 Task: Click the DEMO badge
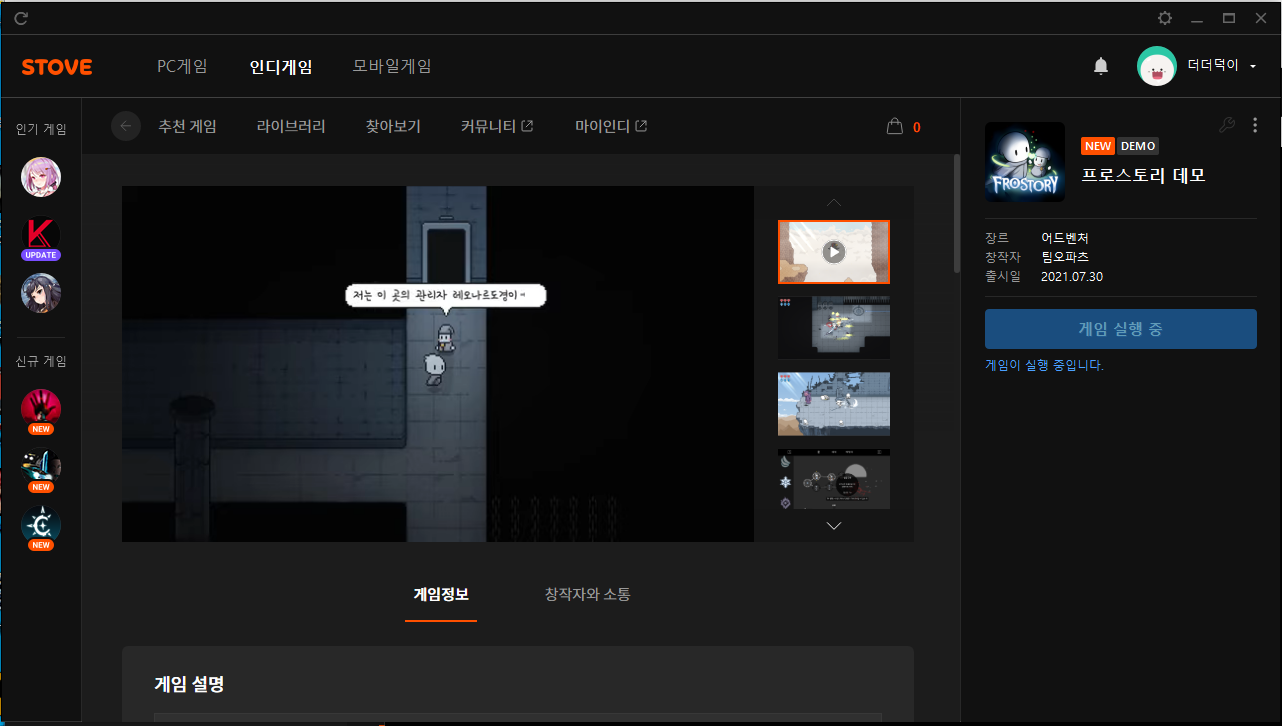click(1138, 146)
